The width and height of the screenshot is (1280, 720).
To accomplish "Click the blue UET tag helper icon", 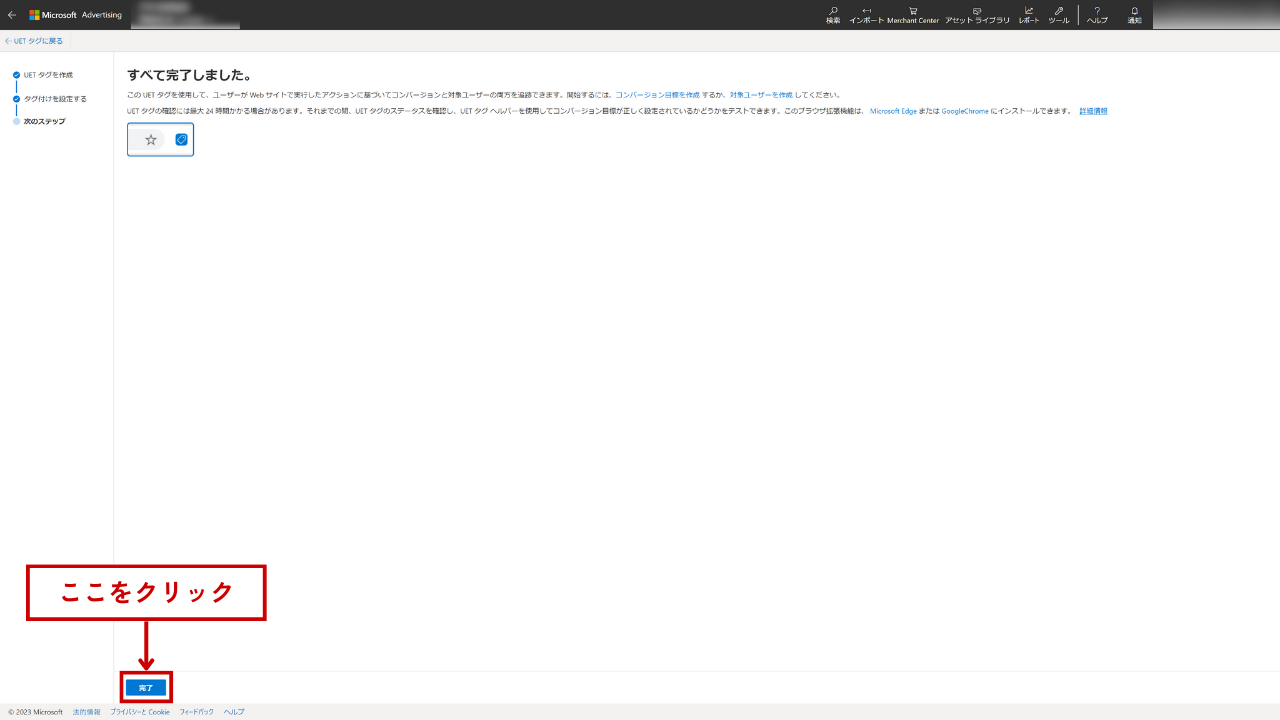I will tap(181, 140).
